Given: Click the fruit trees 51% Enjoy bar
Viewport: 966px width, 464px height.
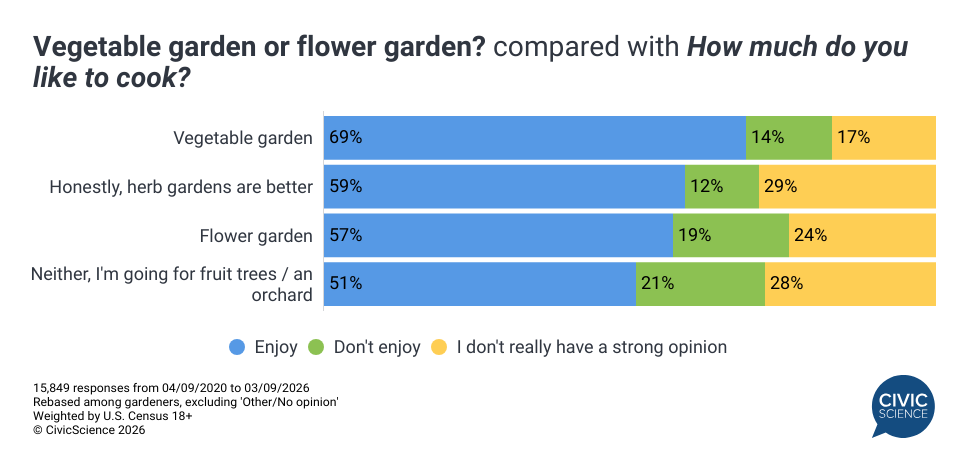Looking at the screenshot, I should point(480,284).
